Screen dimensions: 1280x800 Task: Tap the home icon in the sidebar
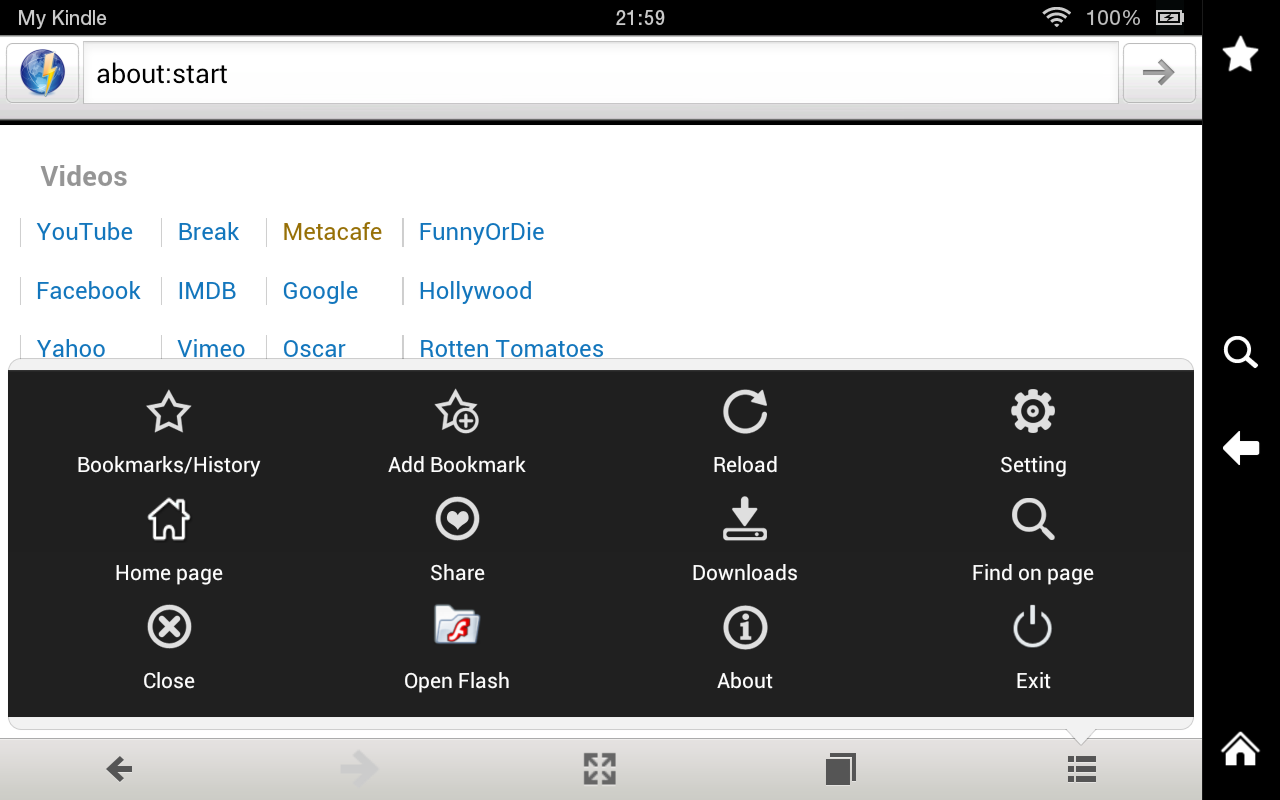pos(1240,748)
